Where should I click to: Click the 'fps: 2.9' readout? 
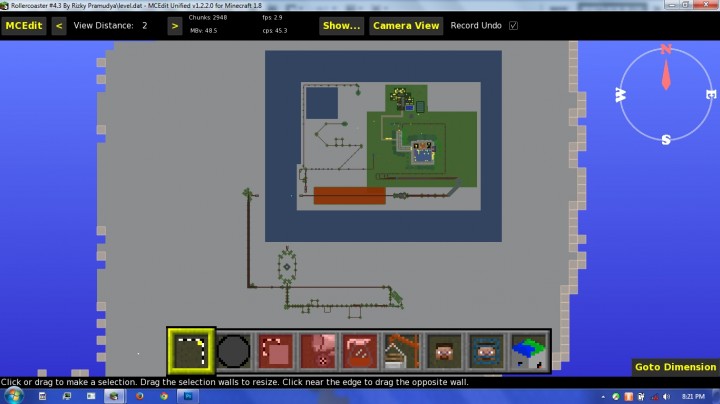272,17
